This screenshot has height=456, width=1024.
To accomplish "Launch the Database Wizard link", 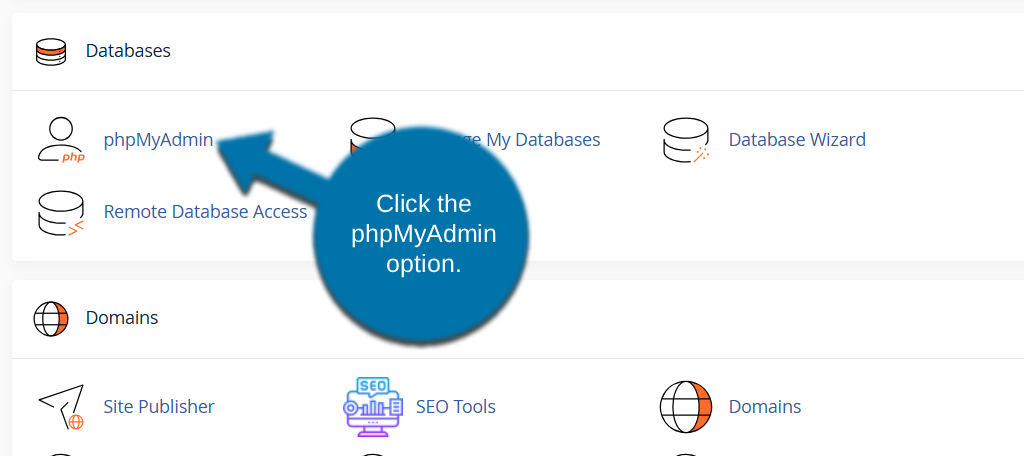I will [797, 140].
